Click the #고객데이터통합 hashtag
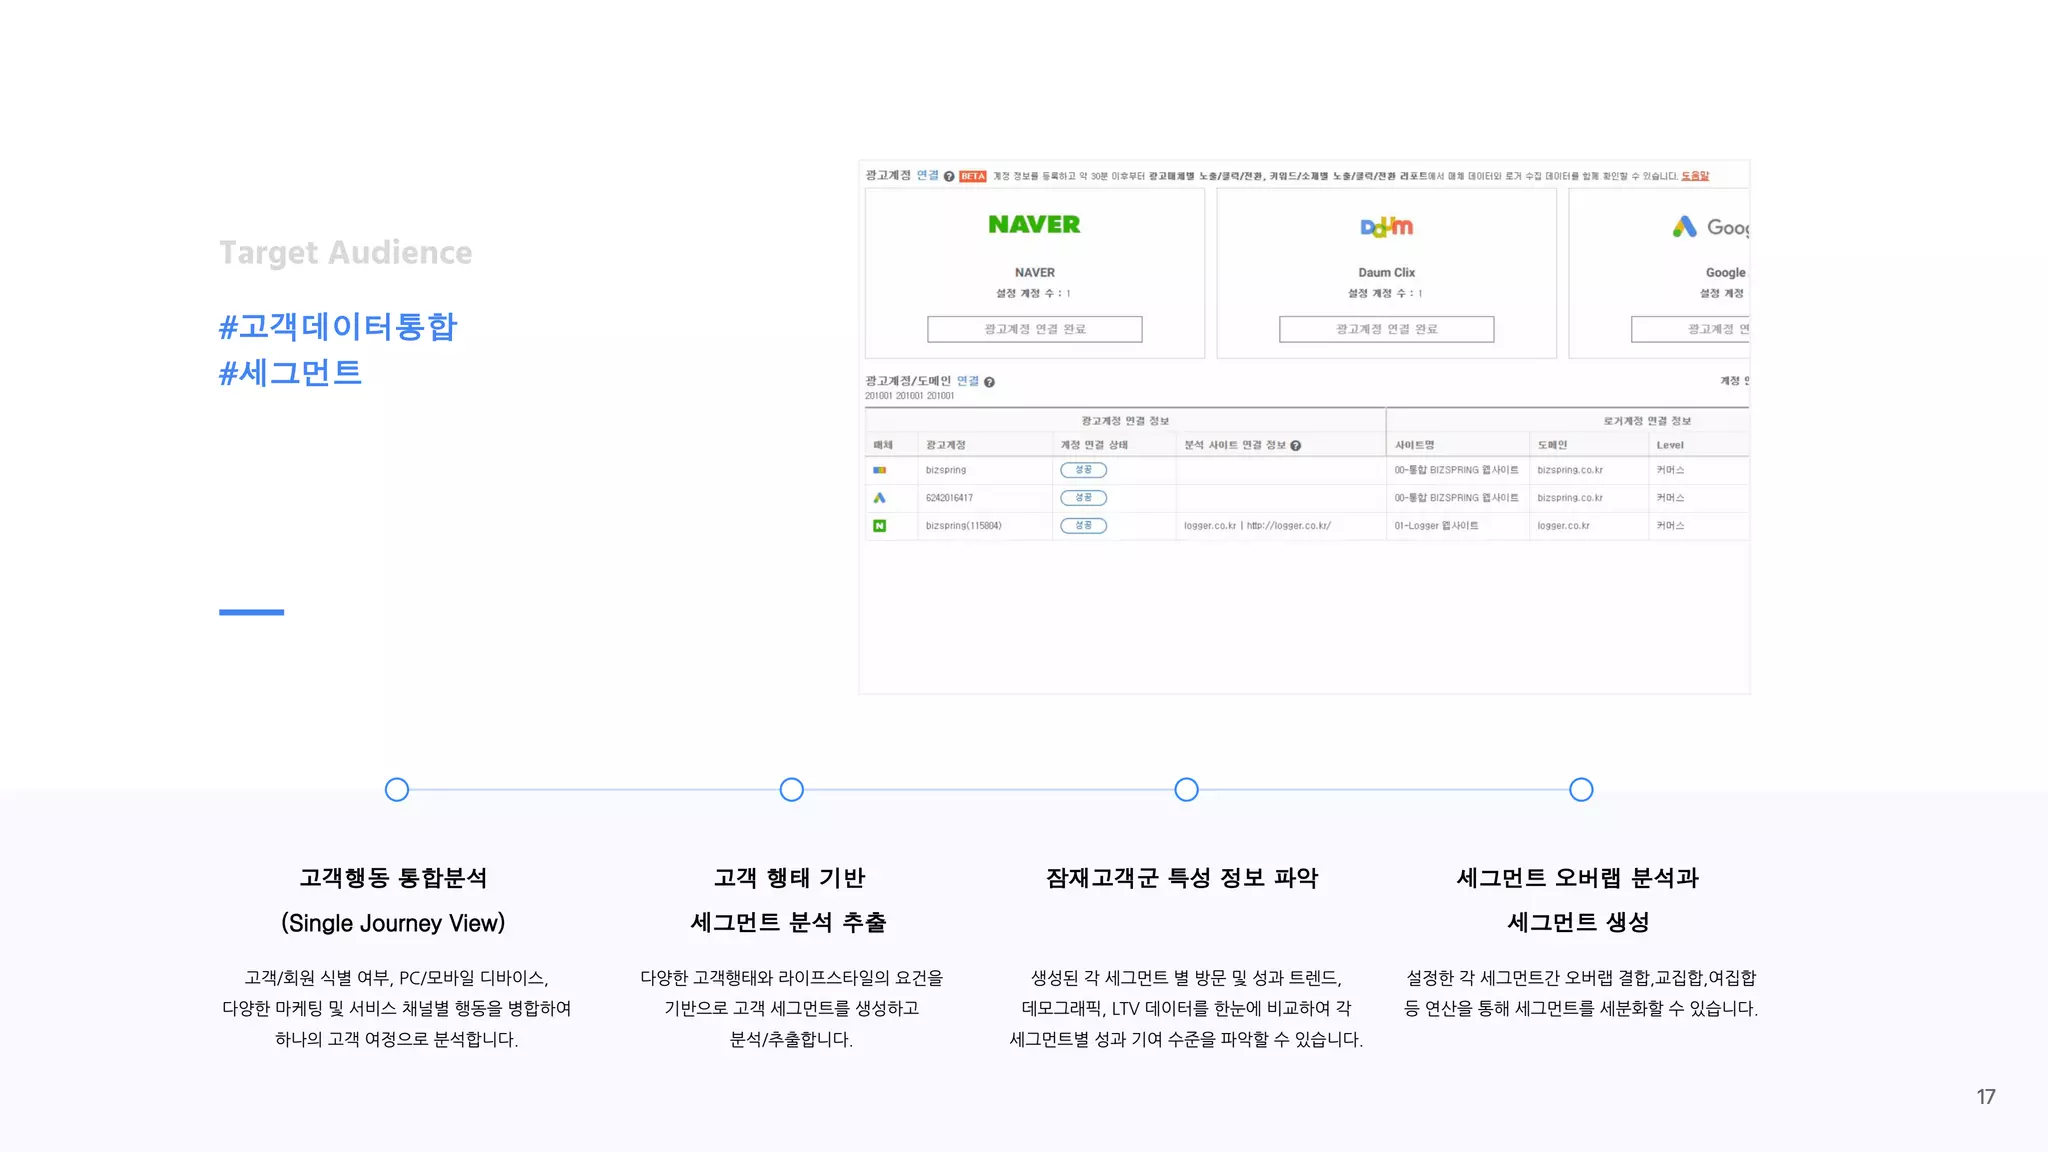Screen dimensions: 2048x1152 click(338, 327)
